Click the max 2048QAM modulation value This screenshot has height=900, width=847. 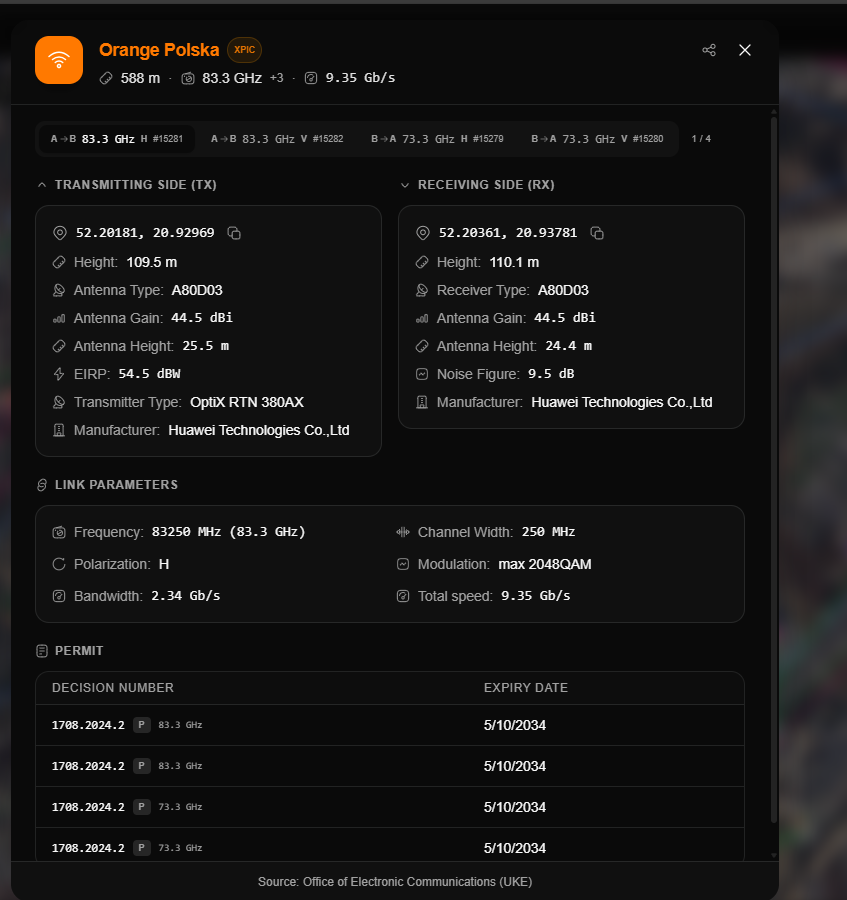click(545, 564)
